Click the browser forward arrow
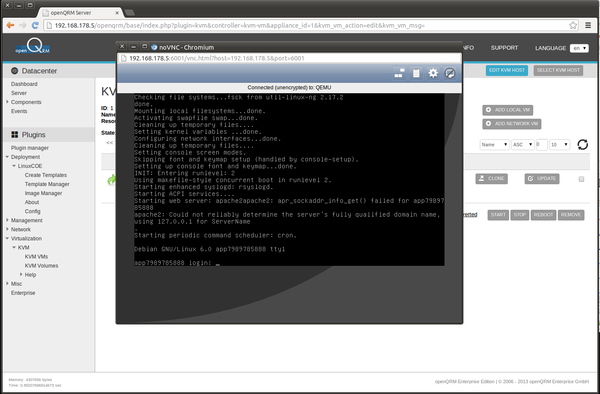Screen dimensions: 600x394 (23, 25)
